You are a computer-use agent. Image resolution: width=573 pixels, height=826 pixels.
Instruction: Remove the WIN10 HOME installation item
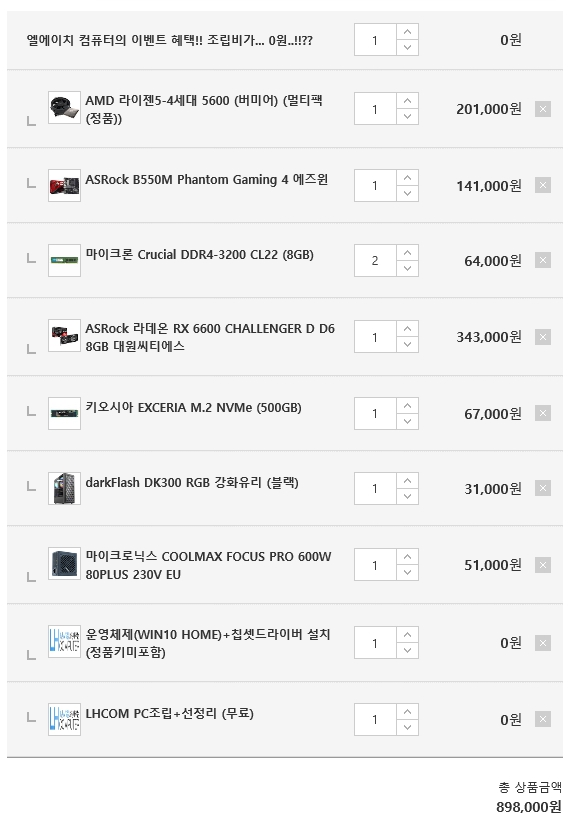pos(542,643)
